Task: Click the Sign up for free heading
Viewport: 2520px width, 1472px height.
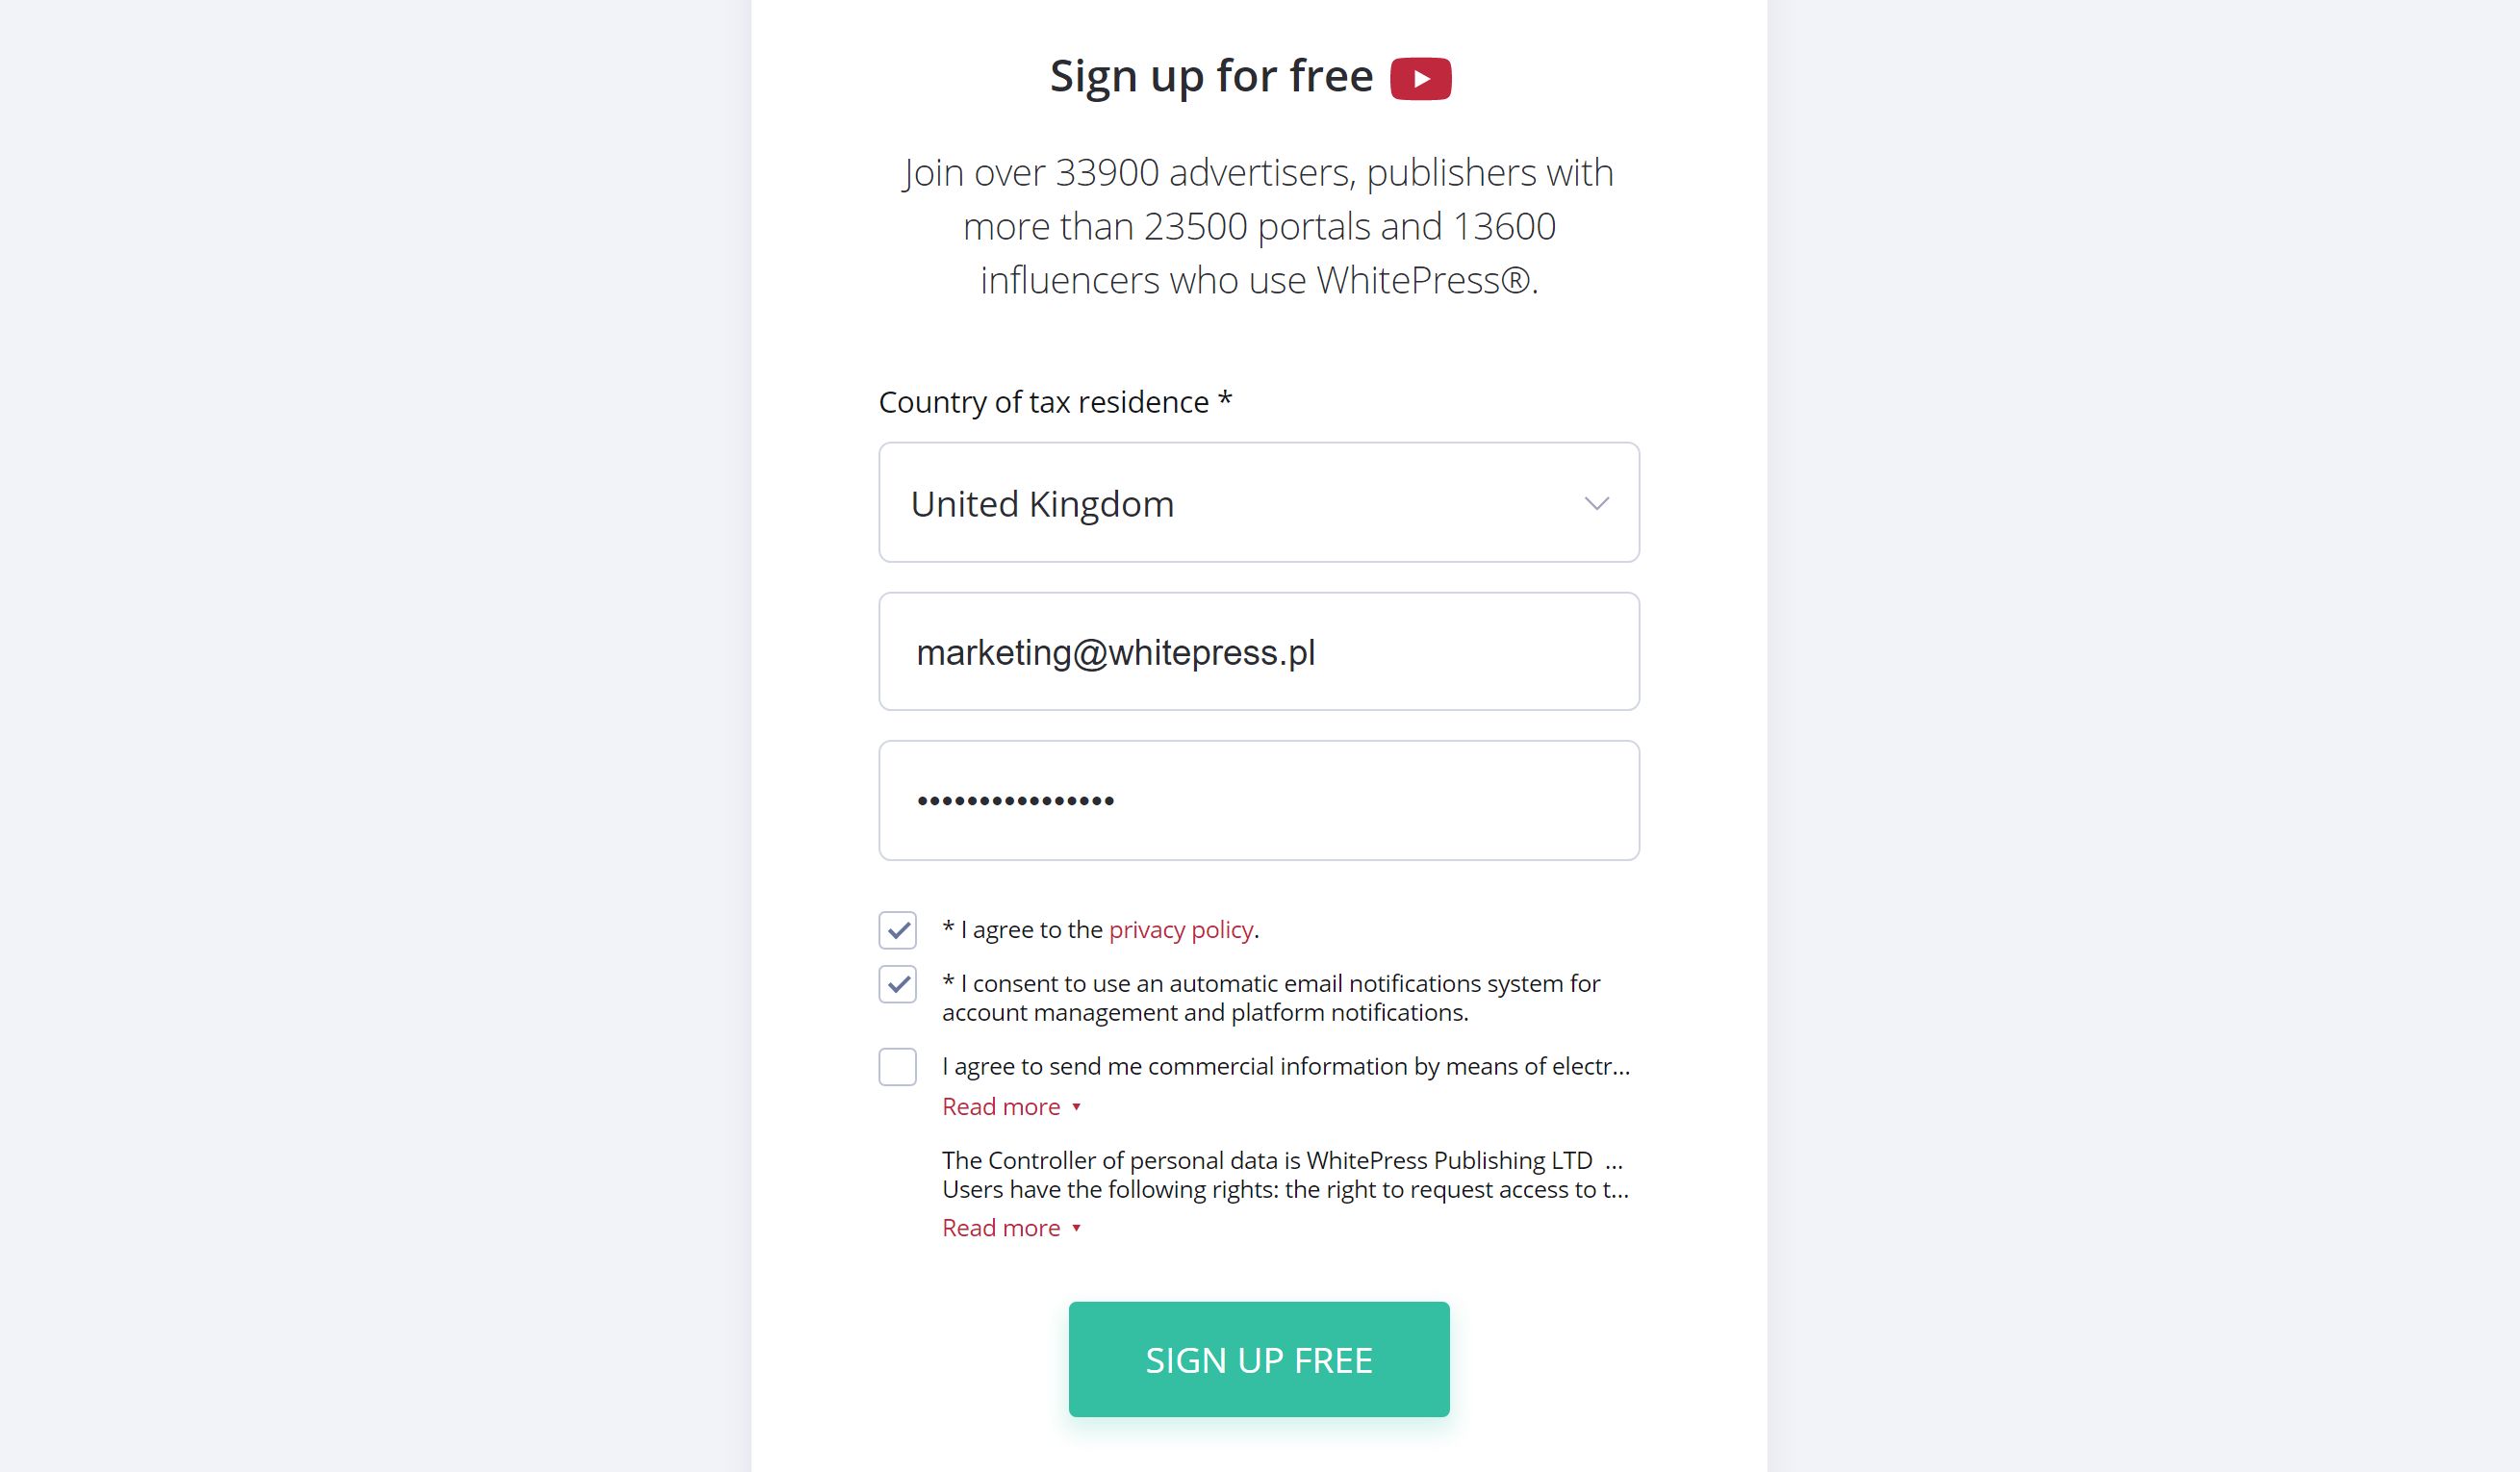Action: pos(1211,77)
